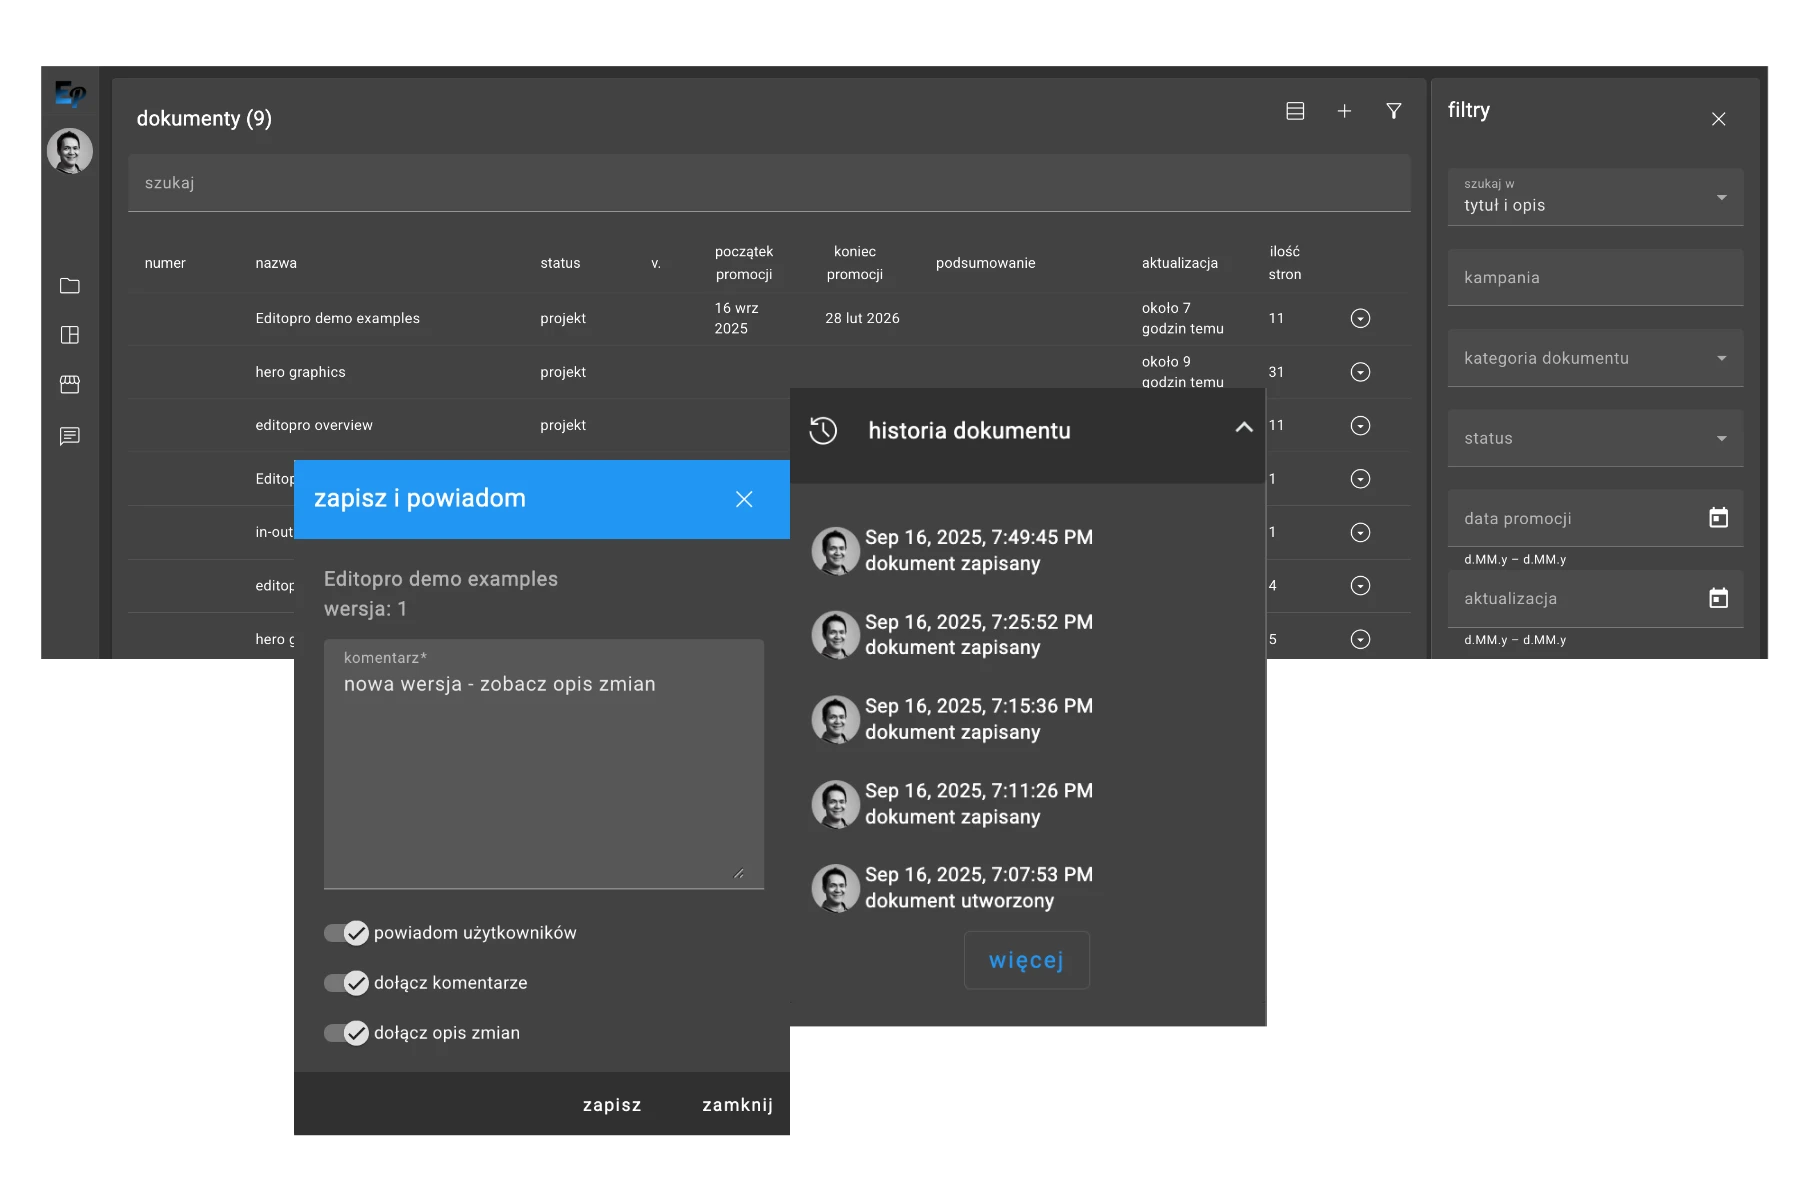Click the folder icon in left sidebar
Screen dimensions: 1800x1200
pyautogui.click(x=70, y=286)
